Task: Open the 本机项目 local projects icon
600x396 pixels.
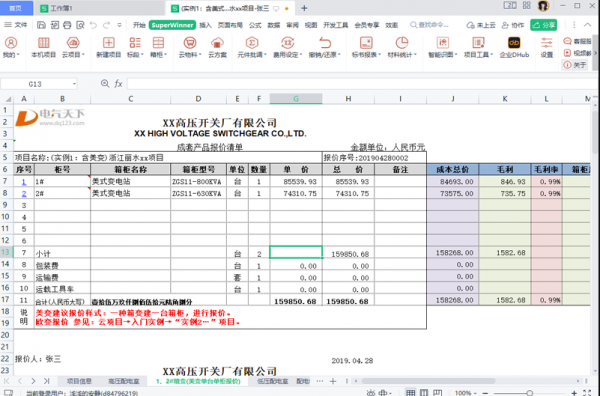Action: click(43, 47)
